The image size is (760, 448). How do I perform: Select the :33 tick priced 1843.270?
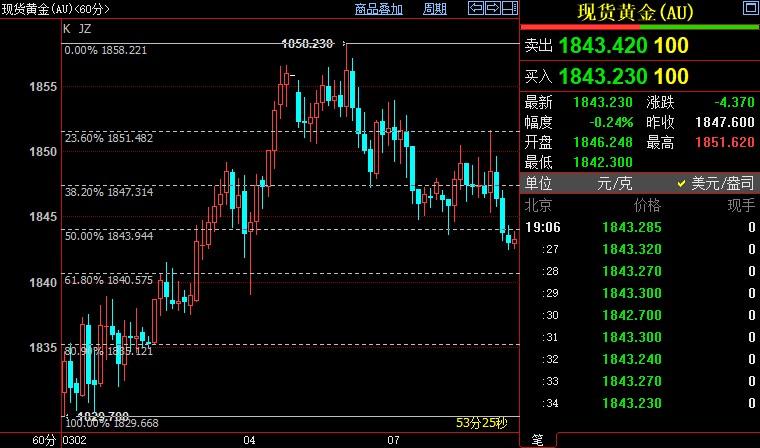640,381
